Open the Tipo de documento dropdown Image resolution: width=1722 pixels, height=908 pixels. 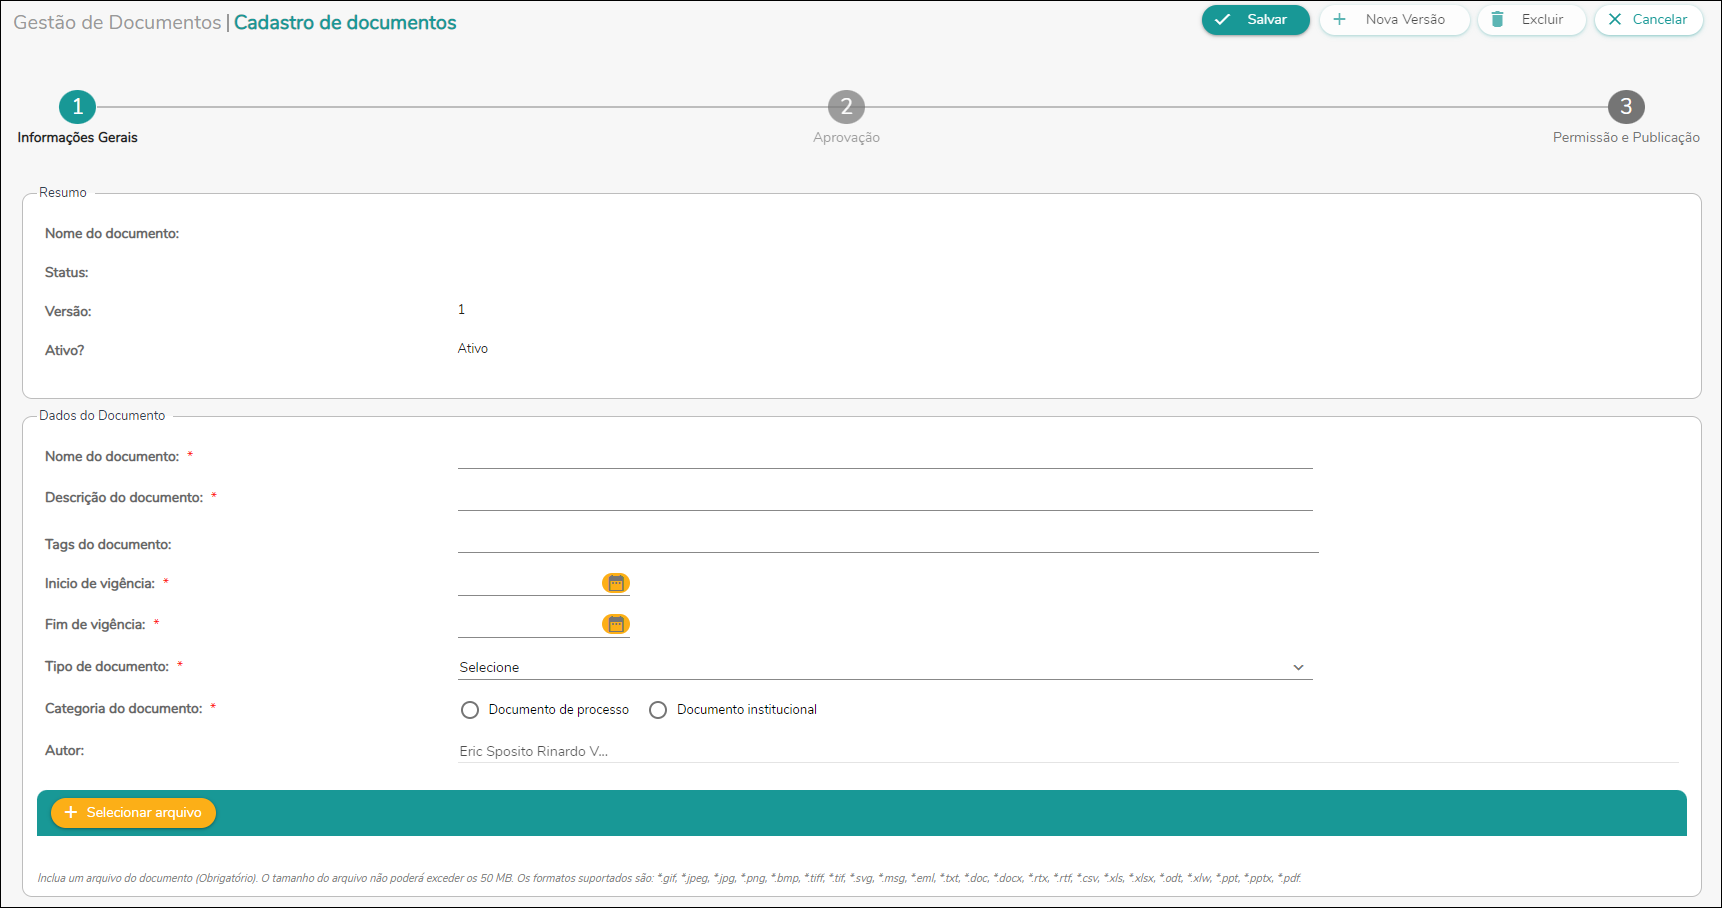[x=885, y=667]
